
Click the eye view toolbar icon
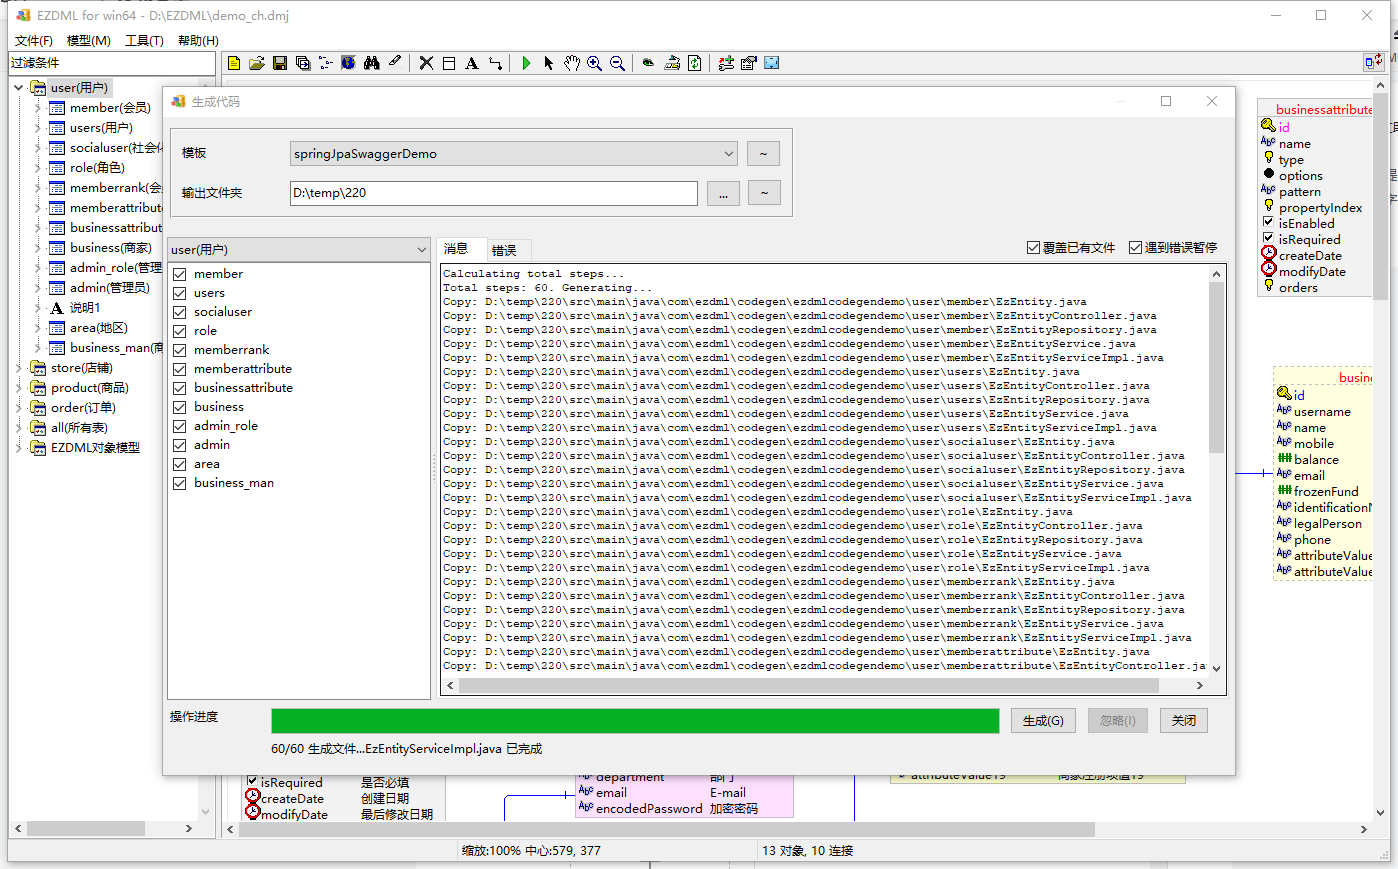(648, 63)
